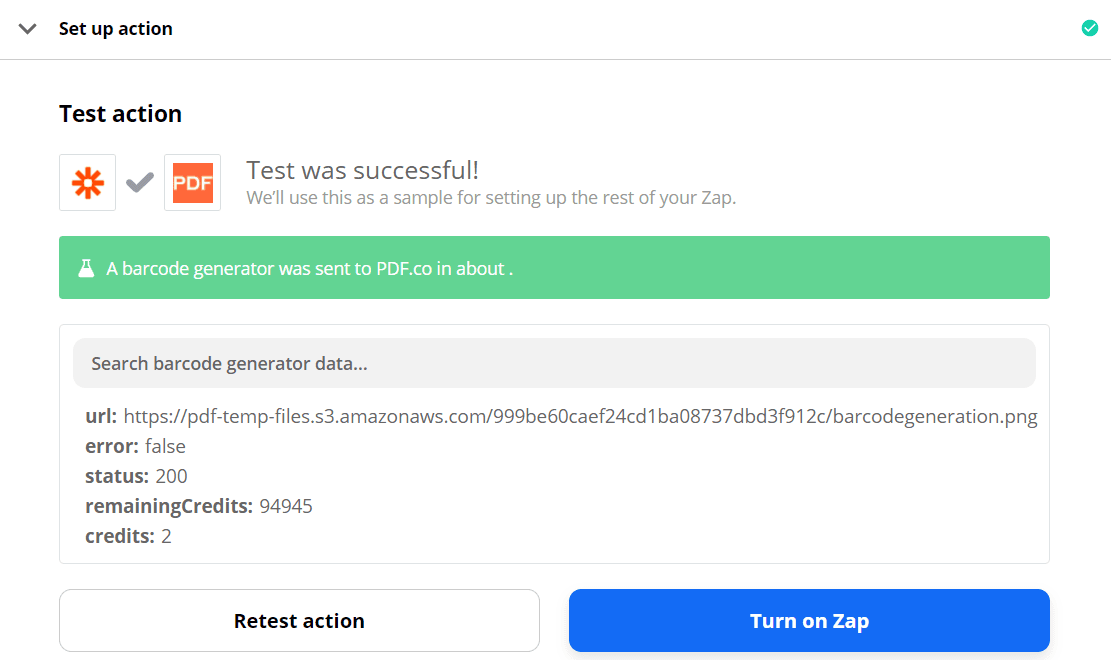This screenshot has width=1111, height=660.
Task: Click the green success checkmark badge
Action: point(1089,28)
